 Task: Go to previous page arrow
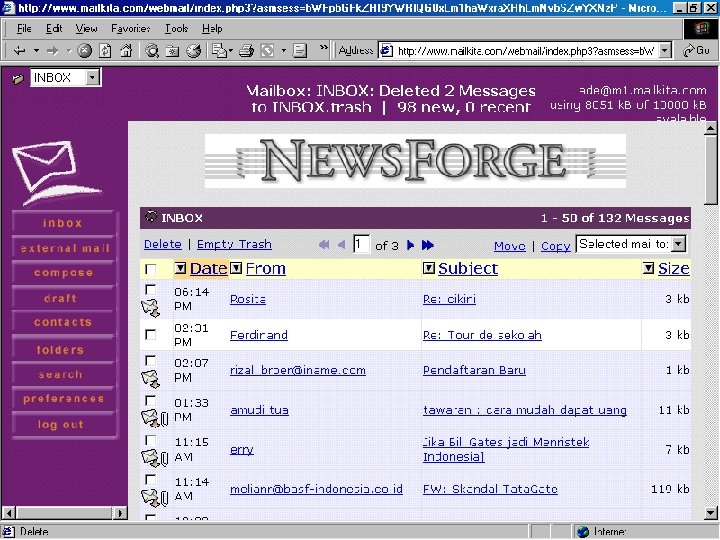click(x=342, y=245)
